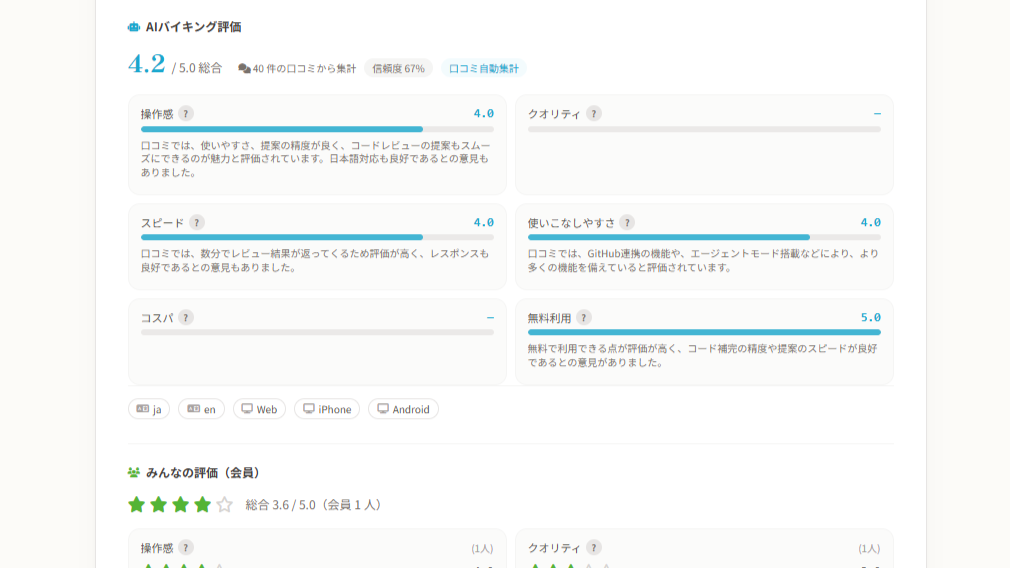Click the (1人) count beside member クオリティ
Screen dimensions: 1010x568
point(869,549)
